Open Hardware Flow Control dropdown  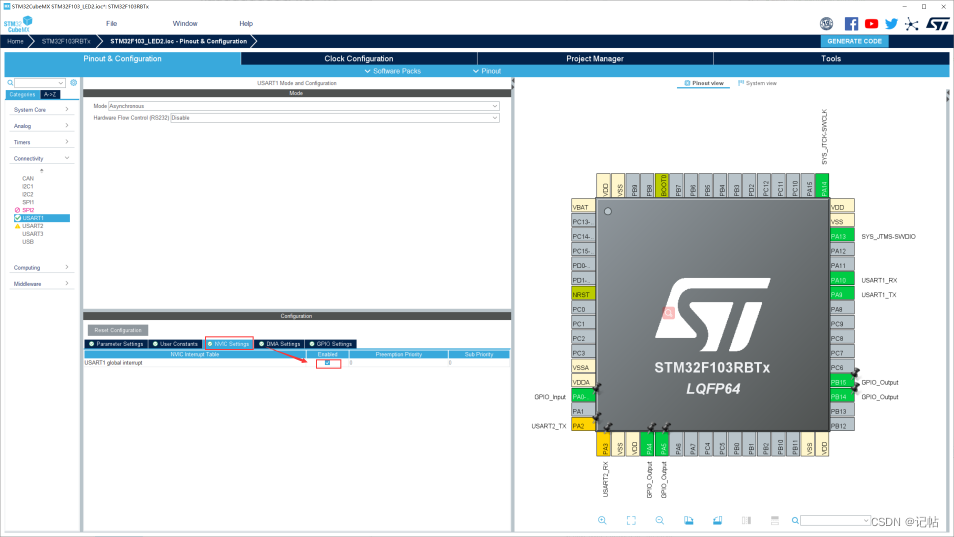coord(334,117)
